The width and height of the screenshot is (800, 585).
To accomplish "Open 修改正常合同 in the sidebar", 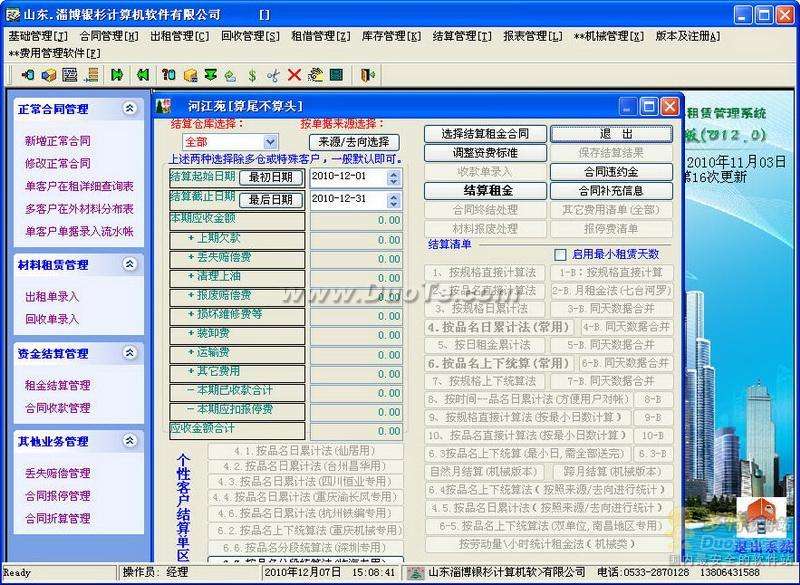I will (x=58, y=163).
